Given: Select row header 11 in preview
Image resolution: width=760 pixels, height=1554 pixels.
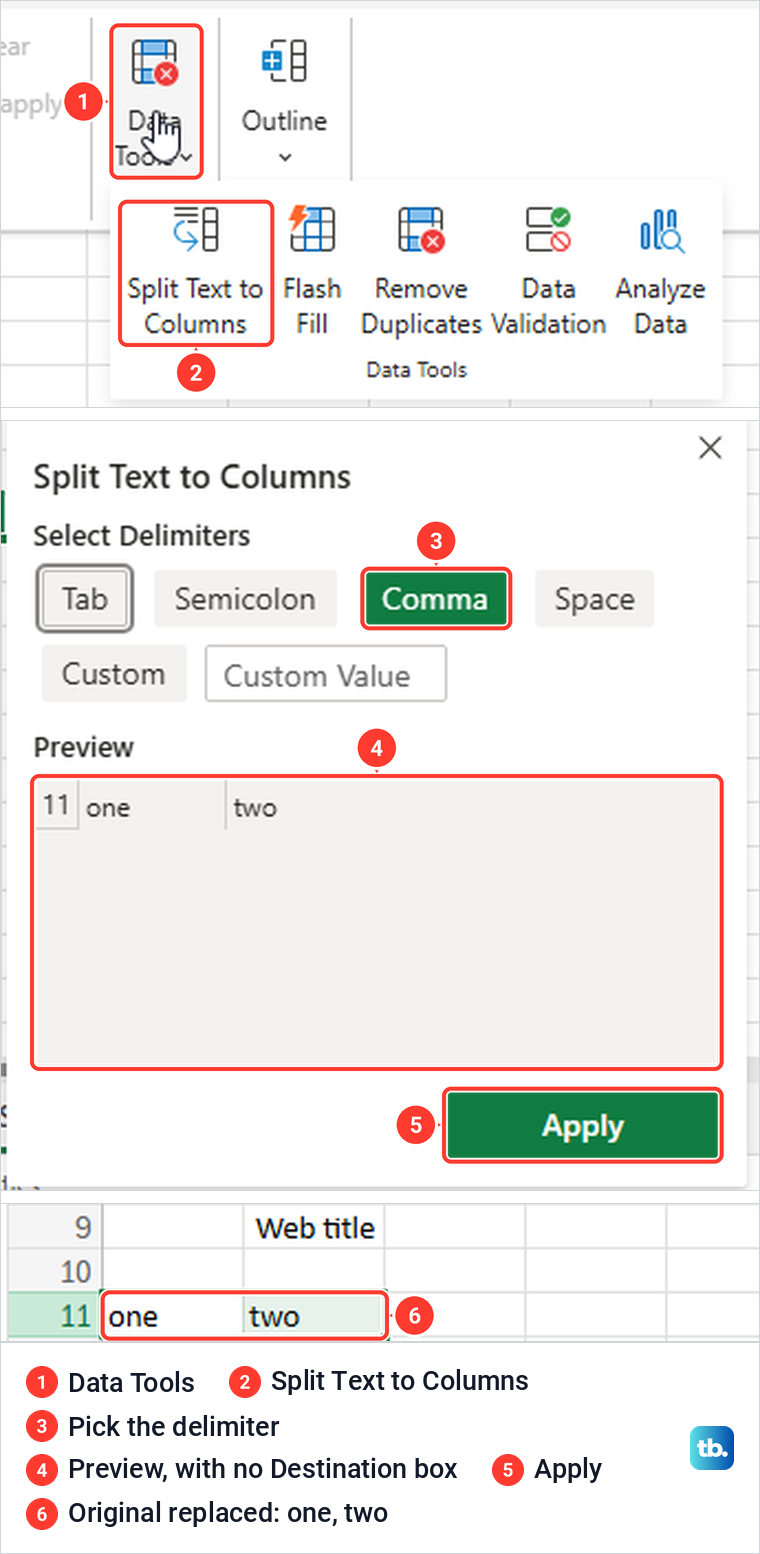Looking at the screenshot, I should tap(57, 806).
